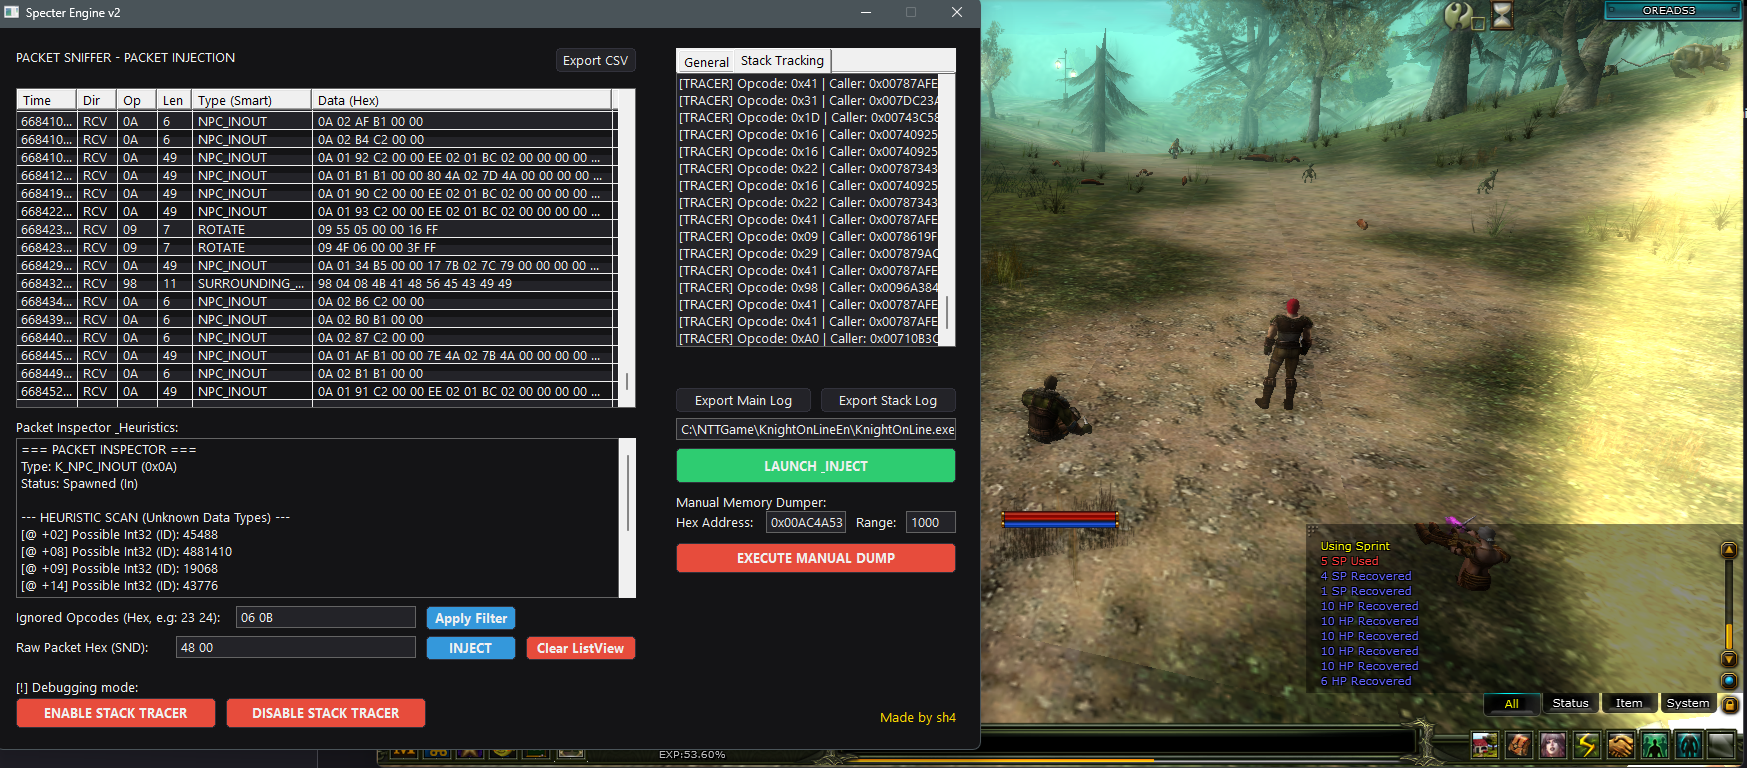Viewport: 1747px width, 768px height.
Task: Click the handshake icon on game bar
Action: click(1621, 745)
